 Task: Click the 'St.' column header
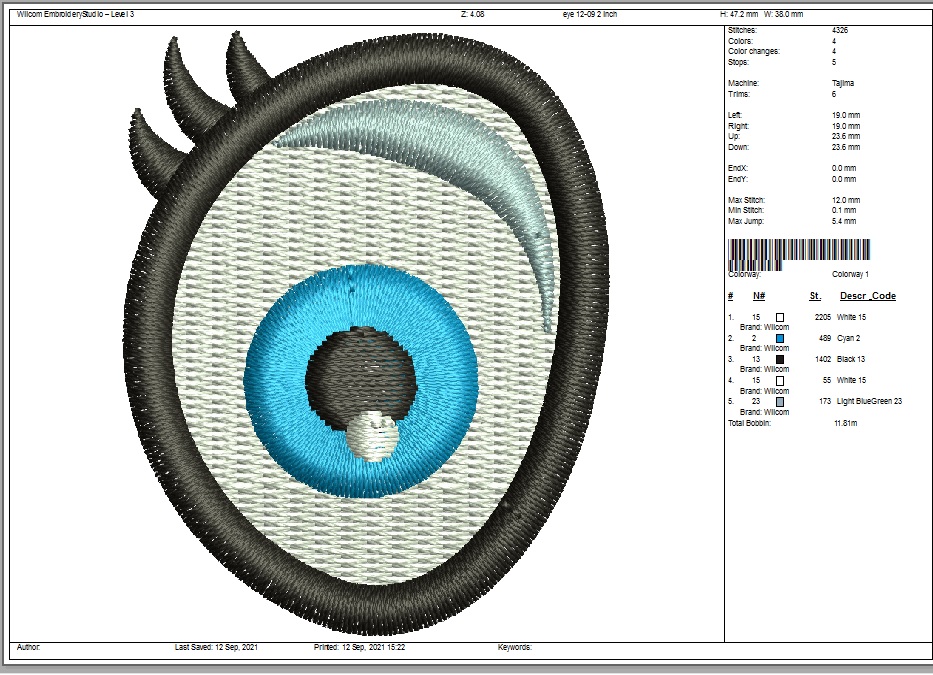[815, 296]
